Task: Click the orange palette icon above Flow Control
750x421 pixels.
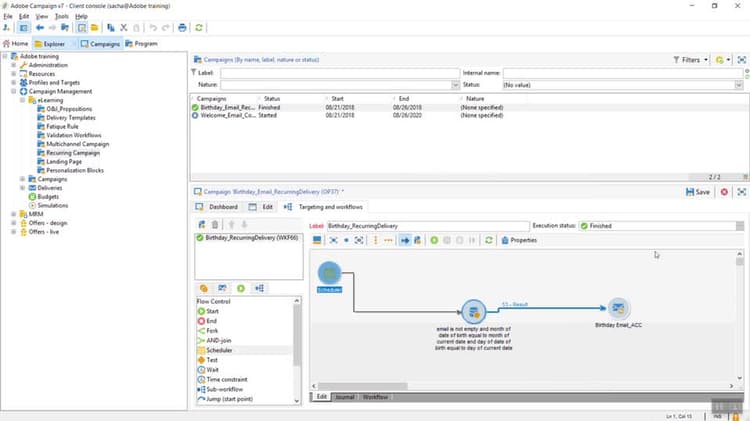Action: [x=204, y=288]
